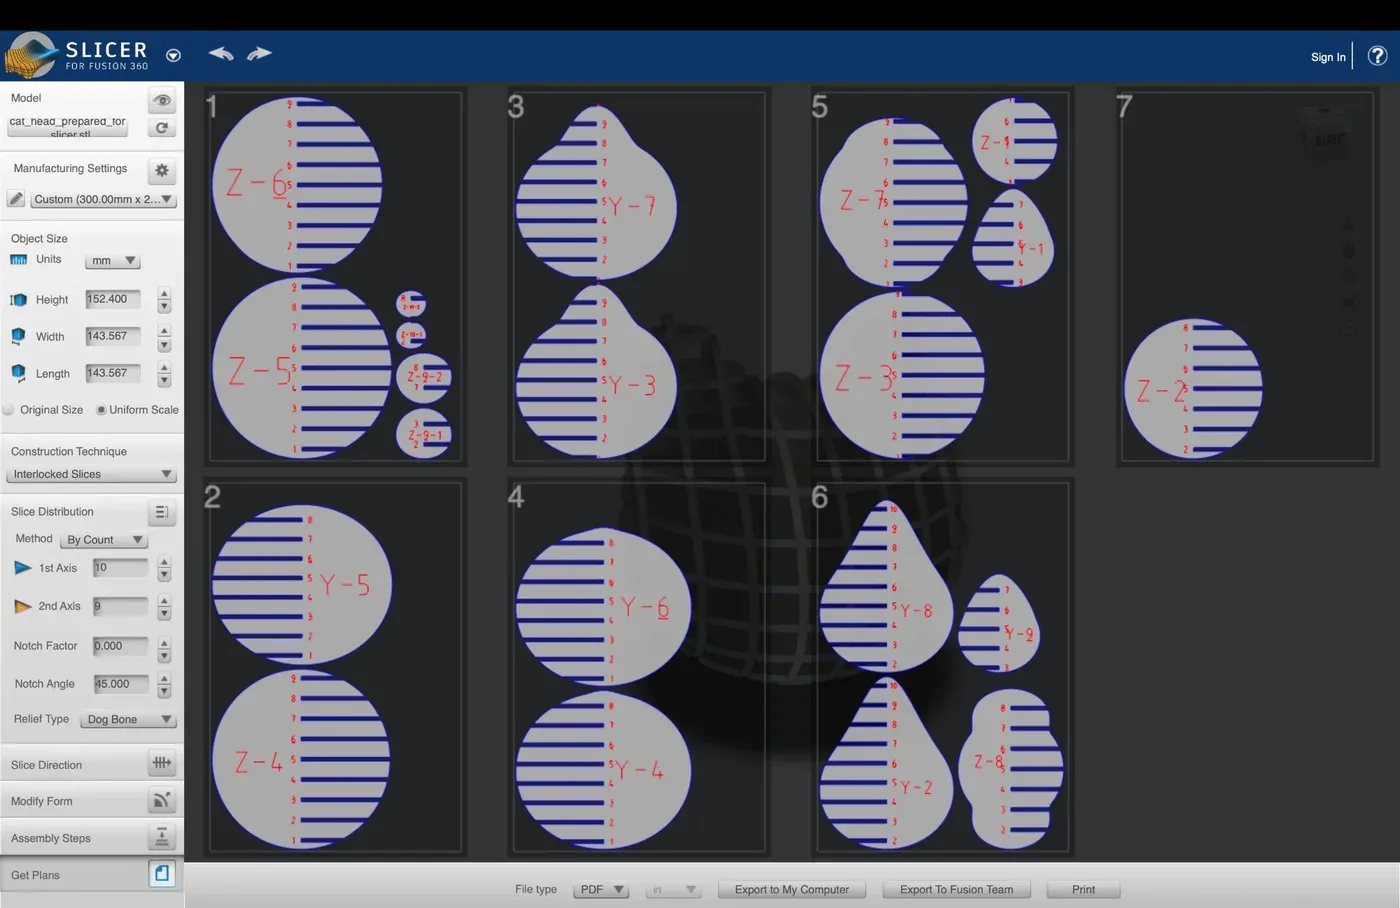Click the Z-8 slice on sheet 6

click(x=1011, y=768)
